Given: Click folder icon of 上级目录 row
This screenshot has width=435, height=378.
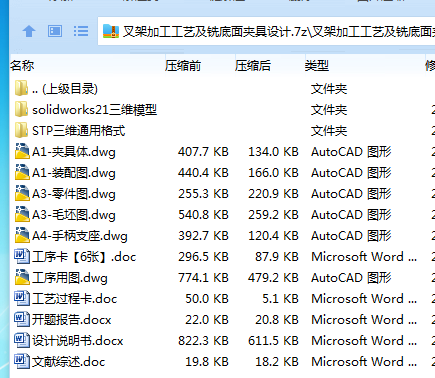Looking at the screenshot, I should (21, 88).
